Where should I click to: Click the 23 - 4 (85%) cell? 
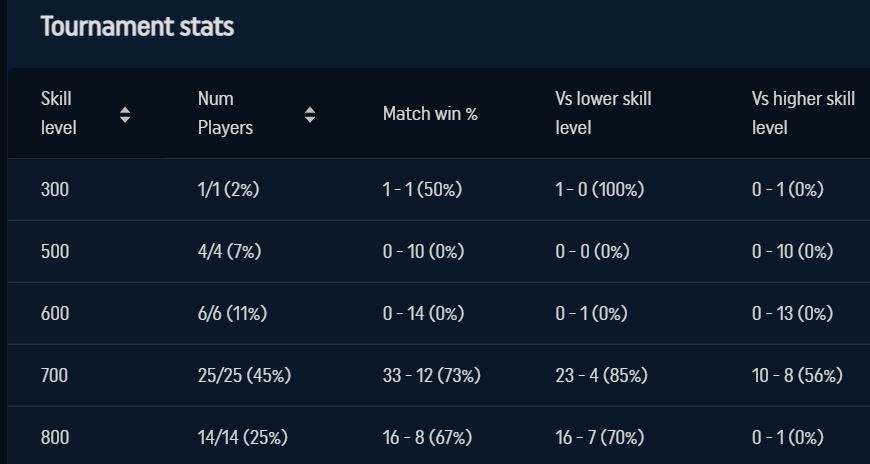[x=601, y=375]
